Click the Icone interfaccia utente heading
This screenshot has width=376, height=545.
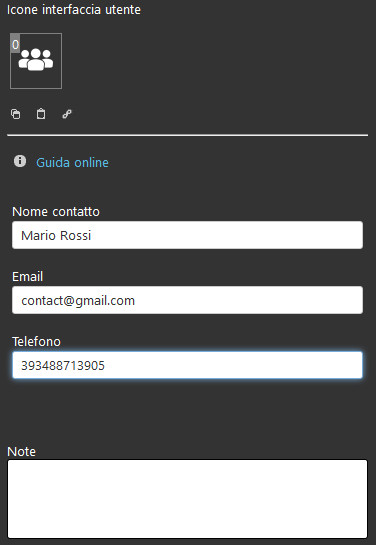coord(74,10)
